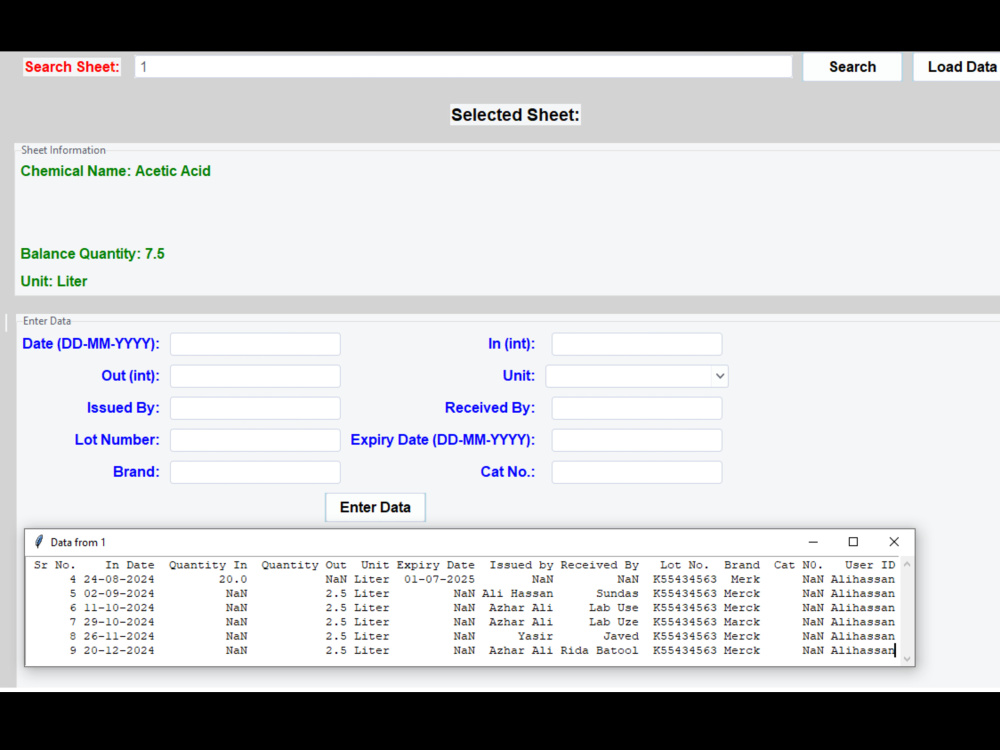1000x750 pixels.
Task: Click the Search Sheet label
Action: [72, 67]
